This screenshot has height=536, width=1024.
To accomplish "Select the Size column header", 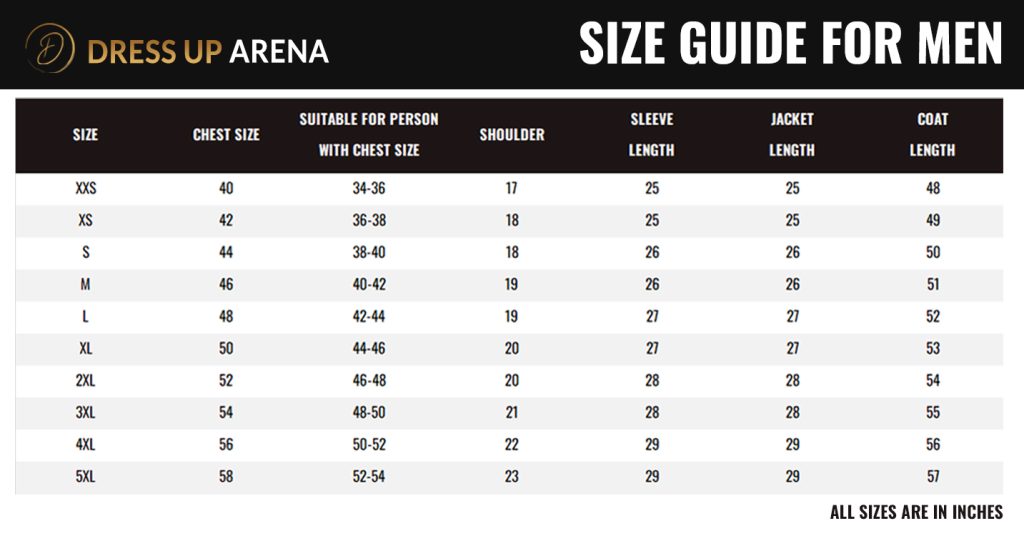I will pyautogui.click(x=85, y=135).
